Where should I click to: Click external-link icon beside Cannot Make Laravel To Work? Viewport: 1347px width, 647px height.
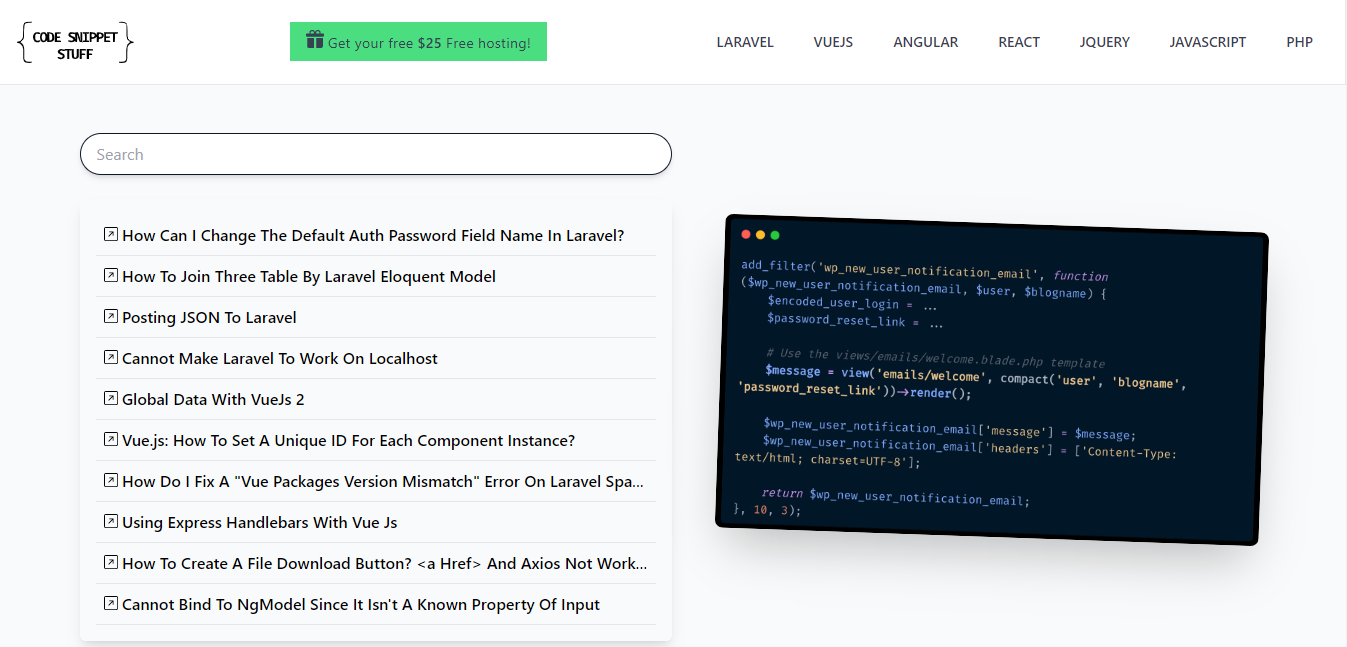click(x=111, y=358)
